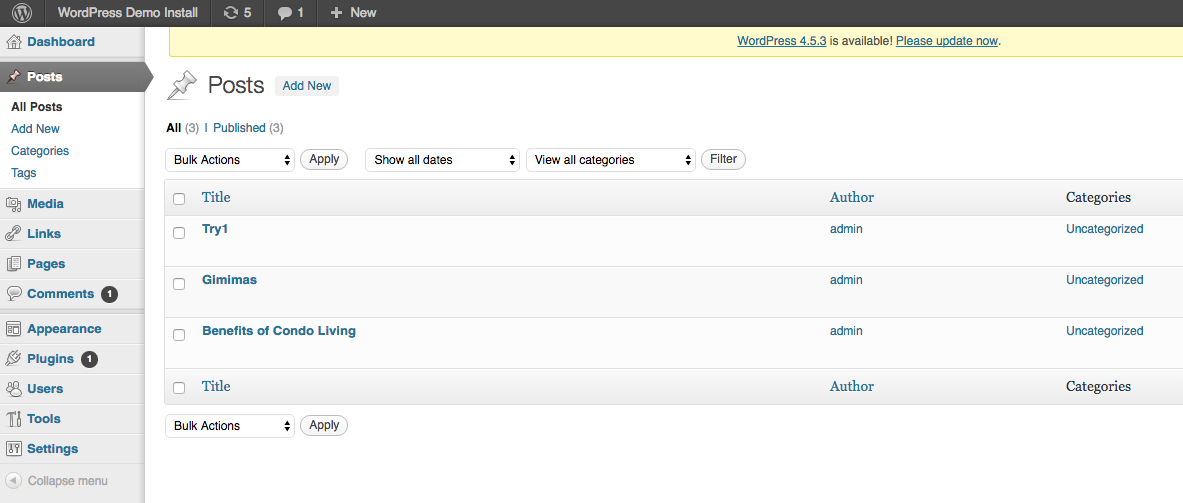Click the Plugins update count badge
1183x503 pixels.
pyautogui.click(x=89, y=359)
